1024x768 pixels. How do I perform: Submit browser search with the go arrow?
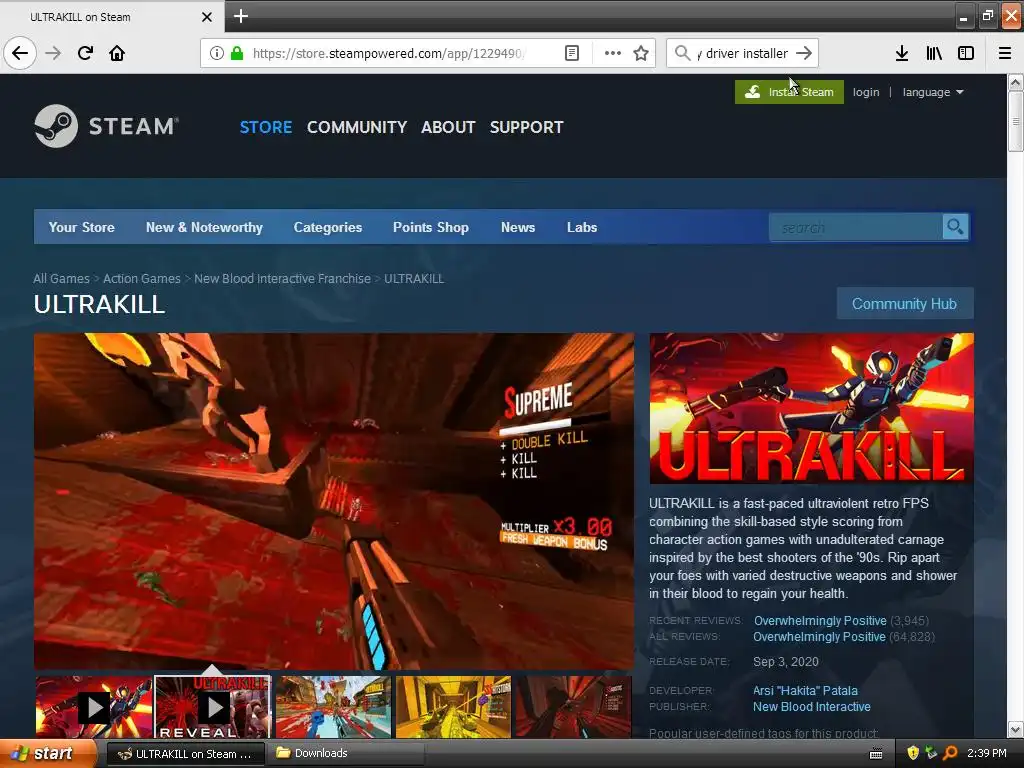[805, 53]
